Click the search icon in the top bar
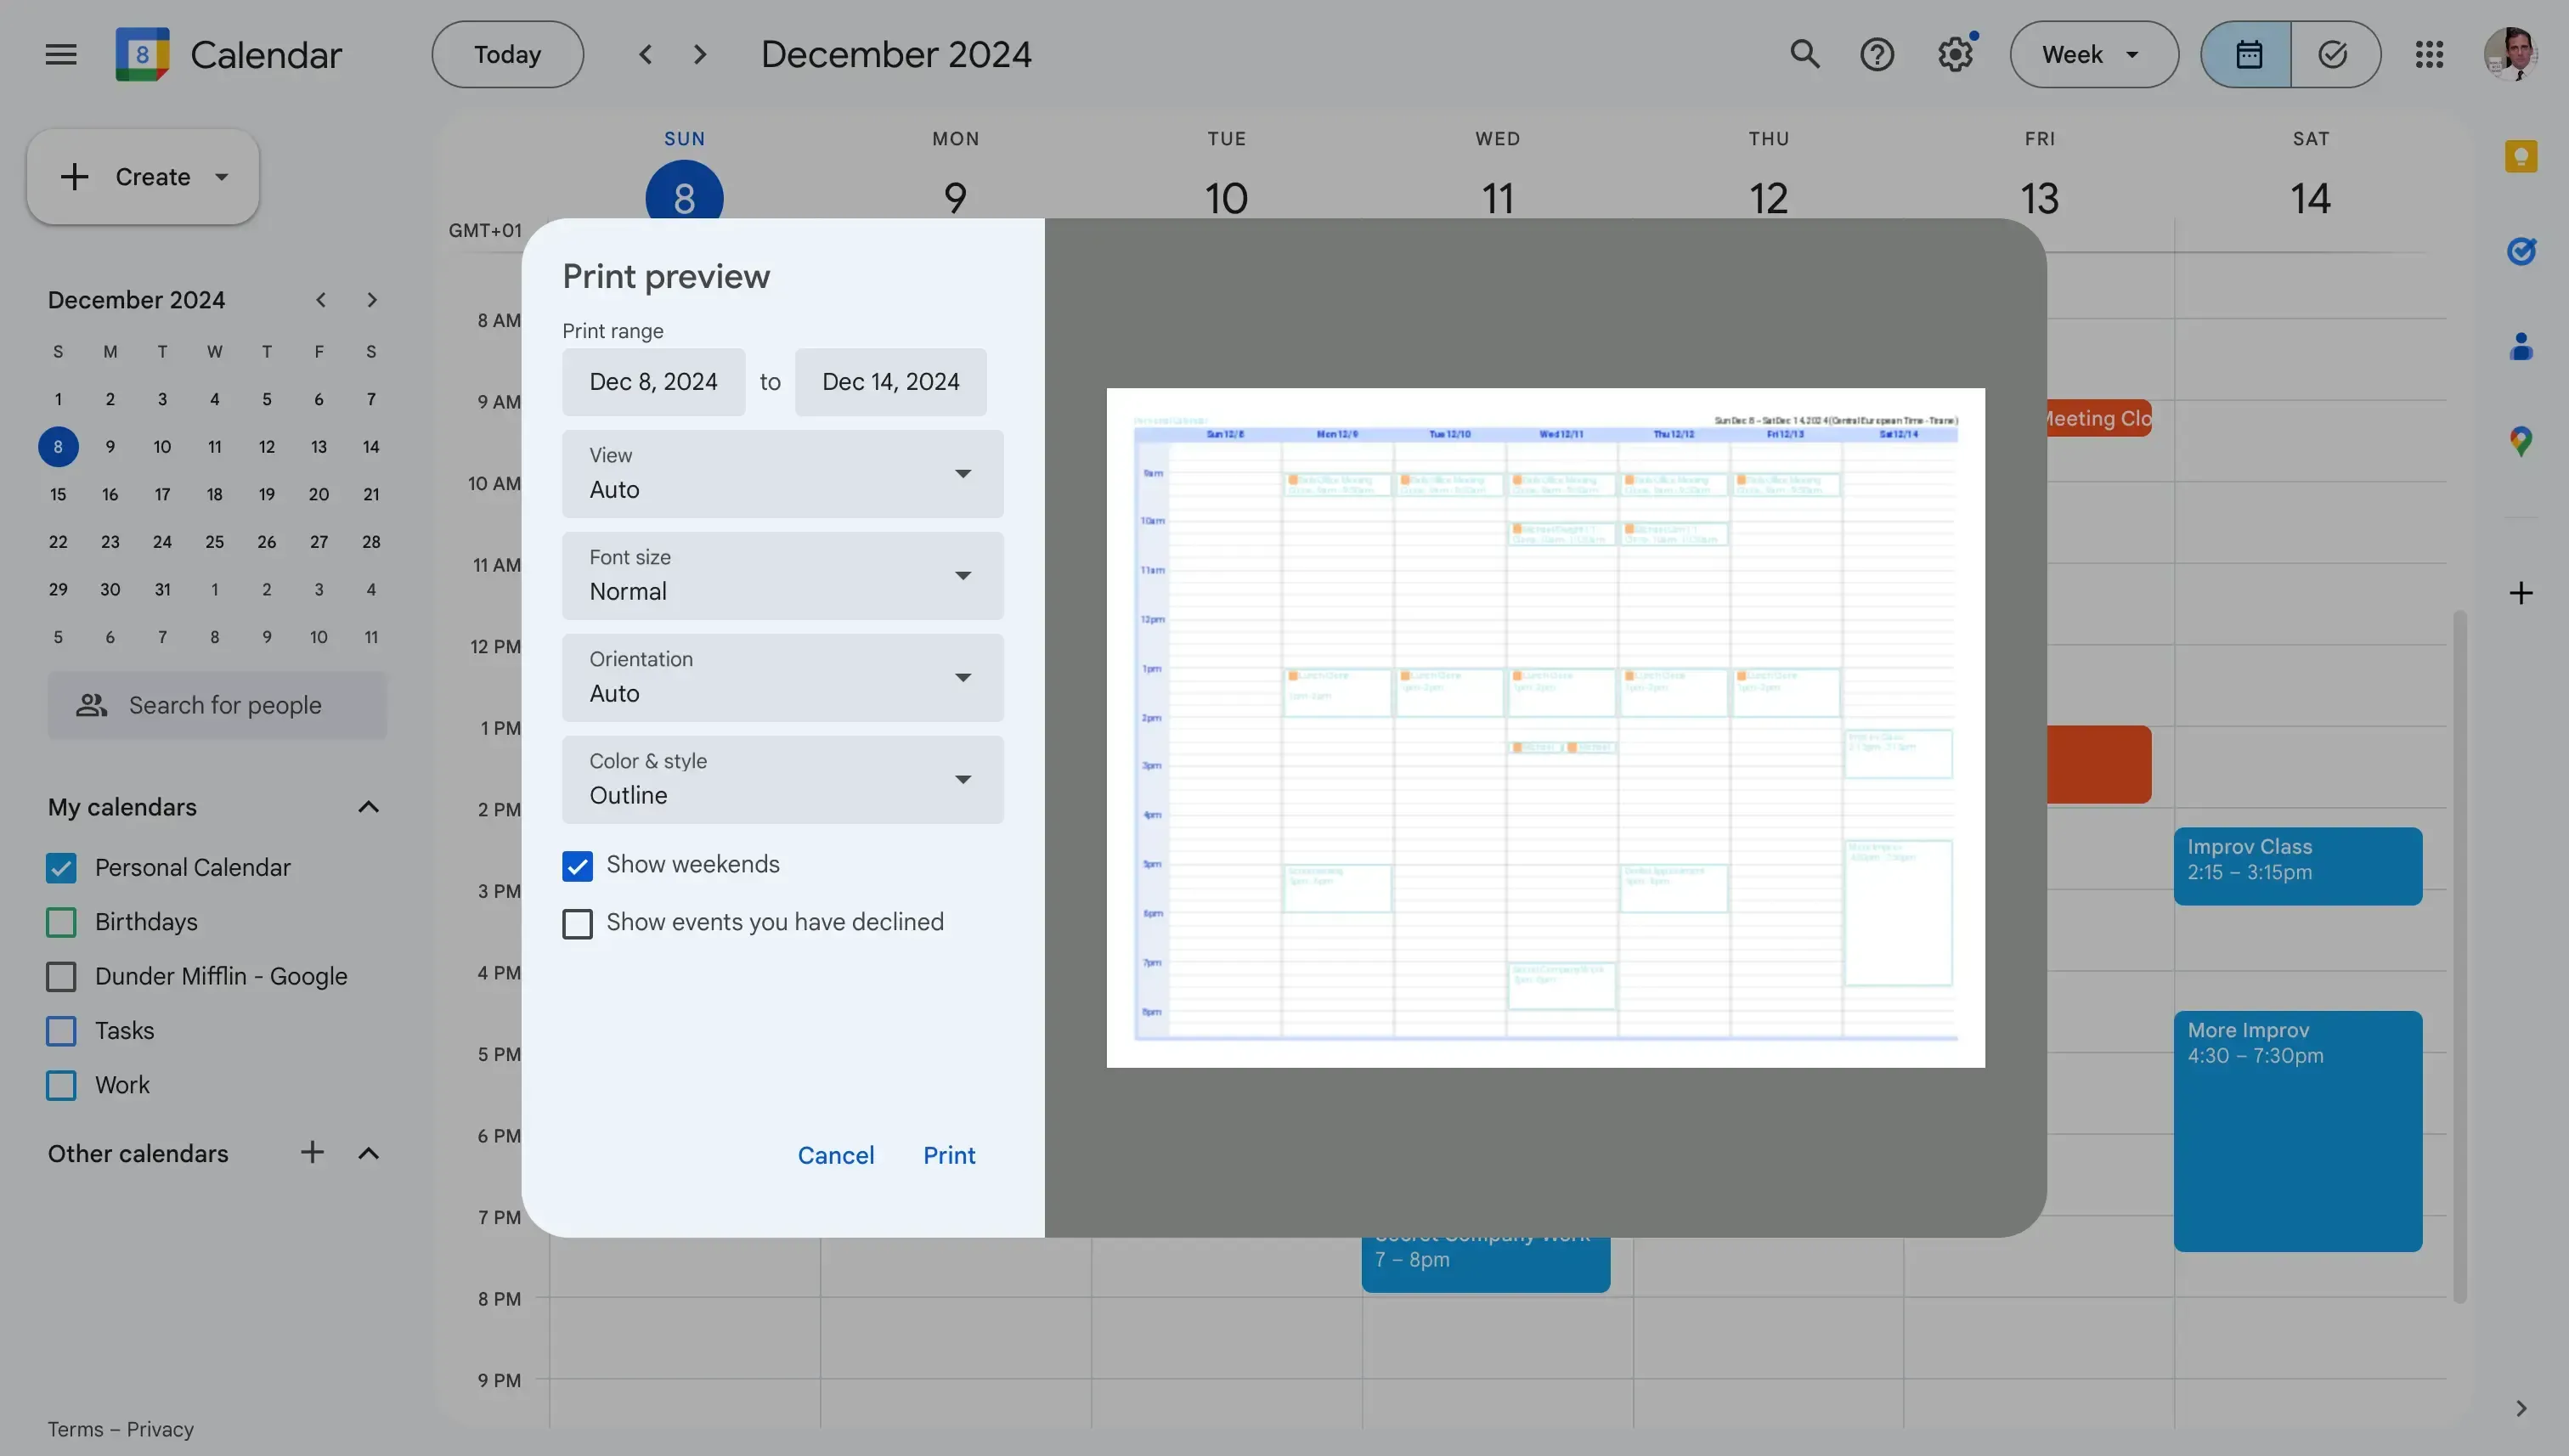Image resolution: width=2569 pixels, height=1456 pixels. 1804,54
